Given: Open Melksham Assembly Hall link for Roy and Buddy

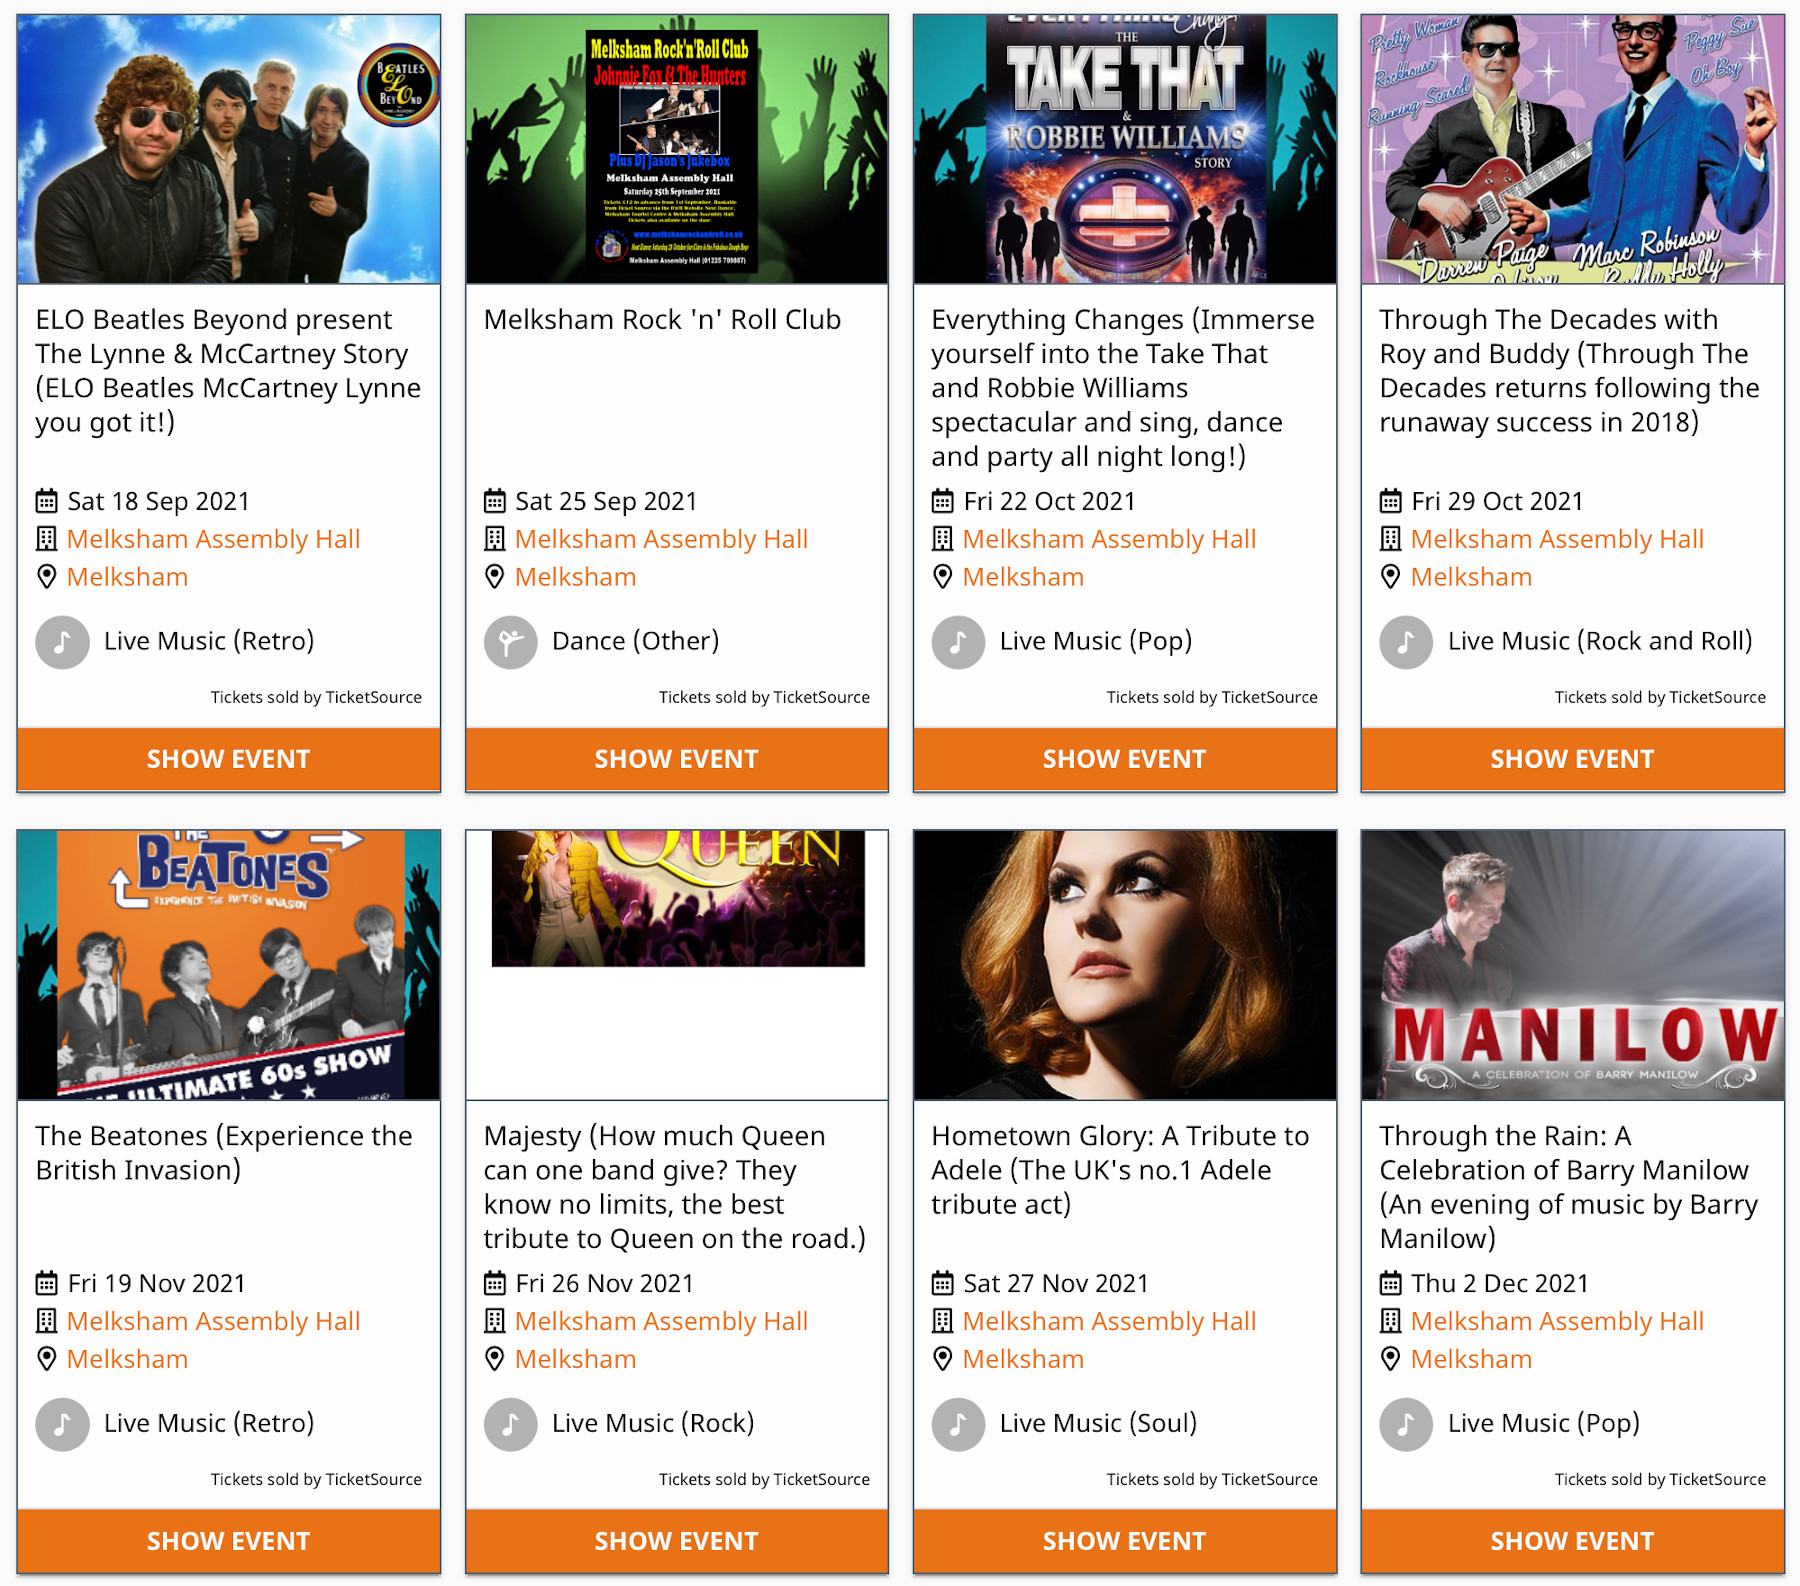Looking at the screenshot, I should (x=1557, y=539).
